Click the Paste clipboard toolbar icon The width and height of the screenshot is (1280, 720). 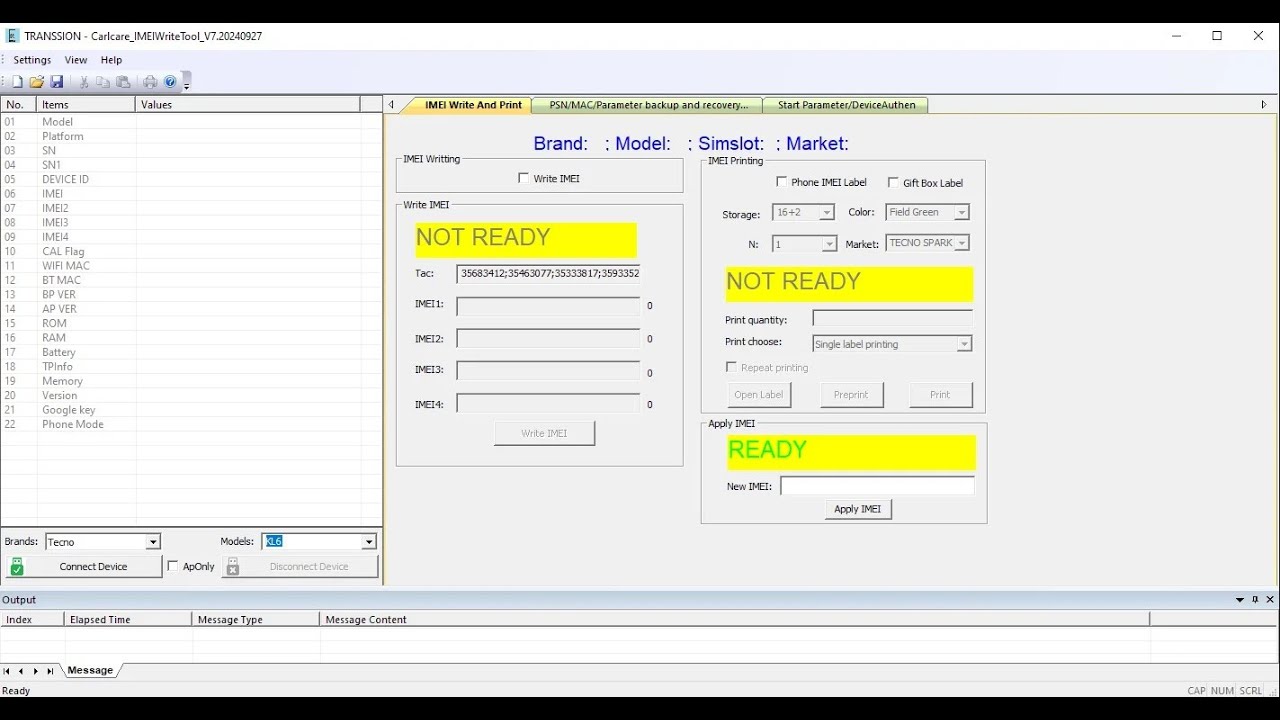(x=123, y=82)
